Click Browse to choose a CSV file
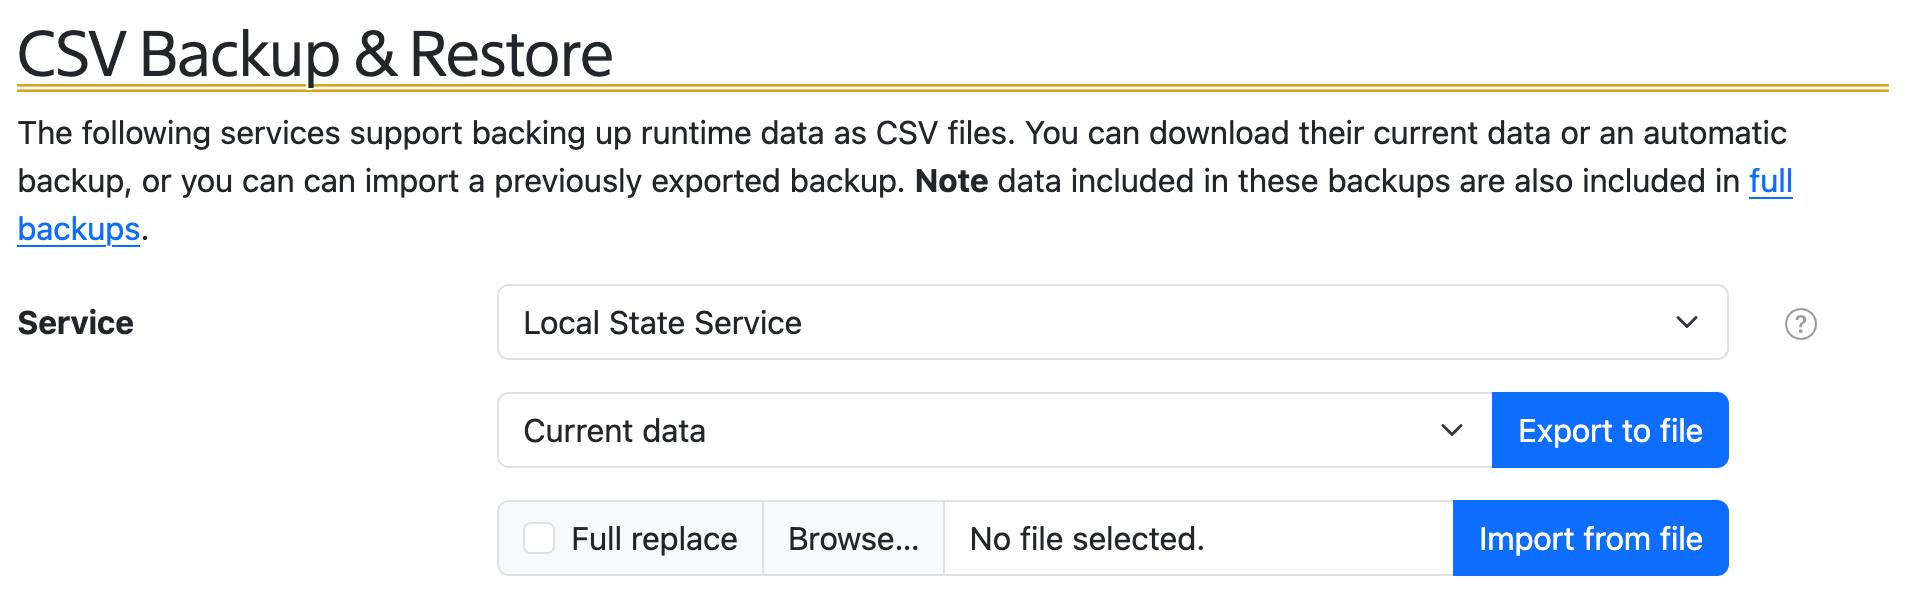Screen dimensions: 1912x616 click(x=854, y=537)
